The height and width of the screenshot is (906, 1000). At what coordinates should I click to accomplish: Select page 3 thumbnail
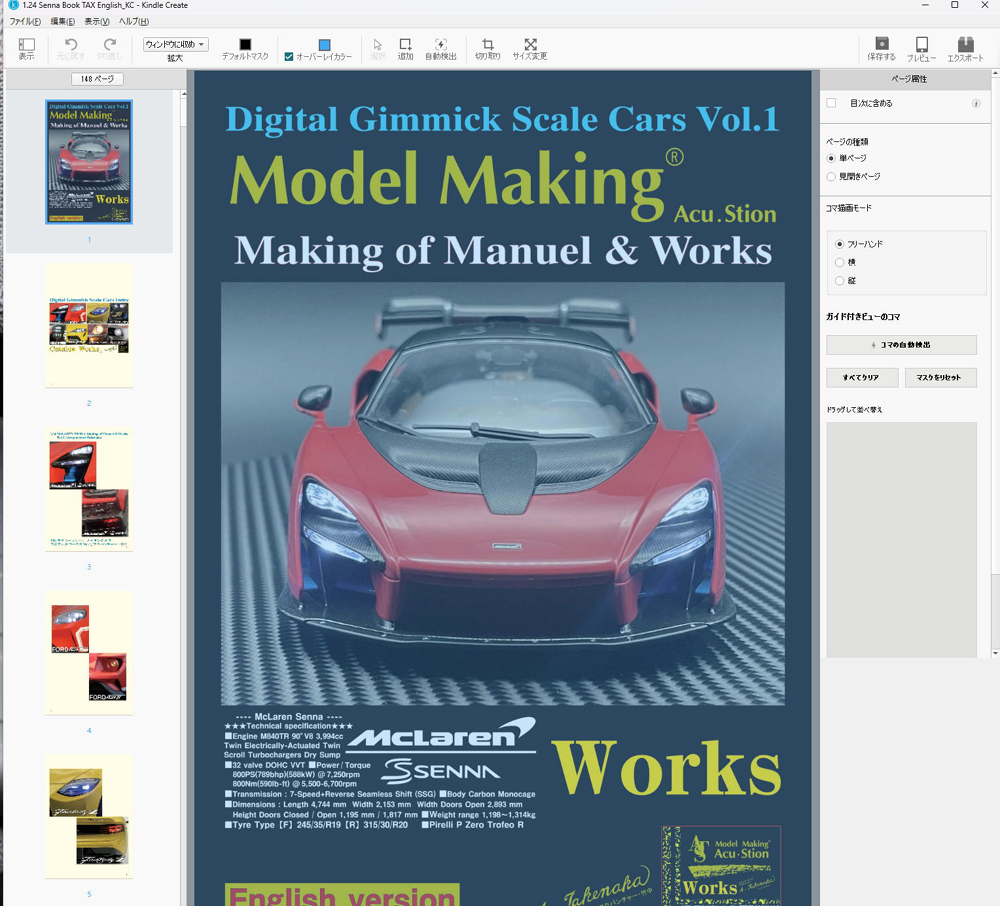pyautogui.click(x=89, y=489)
